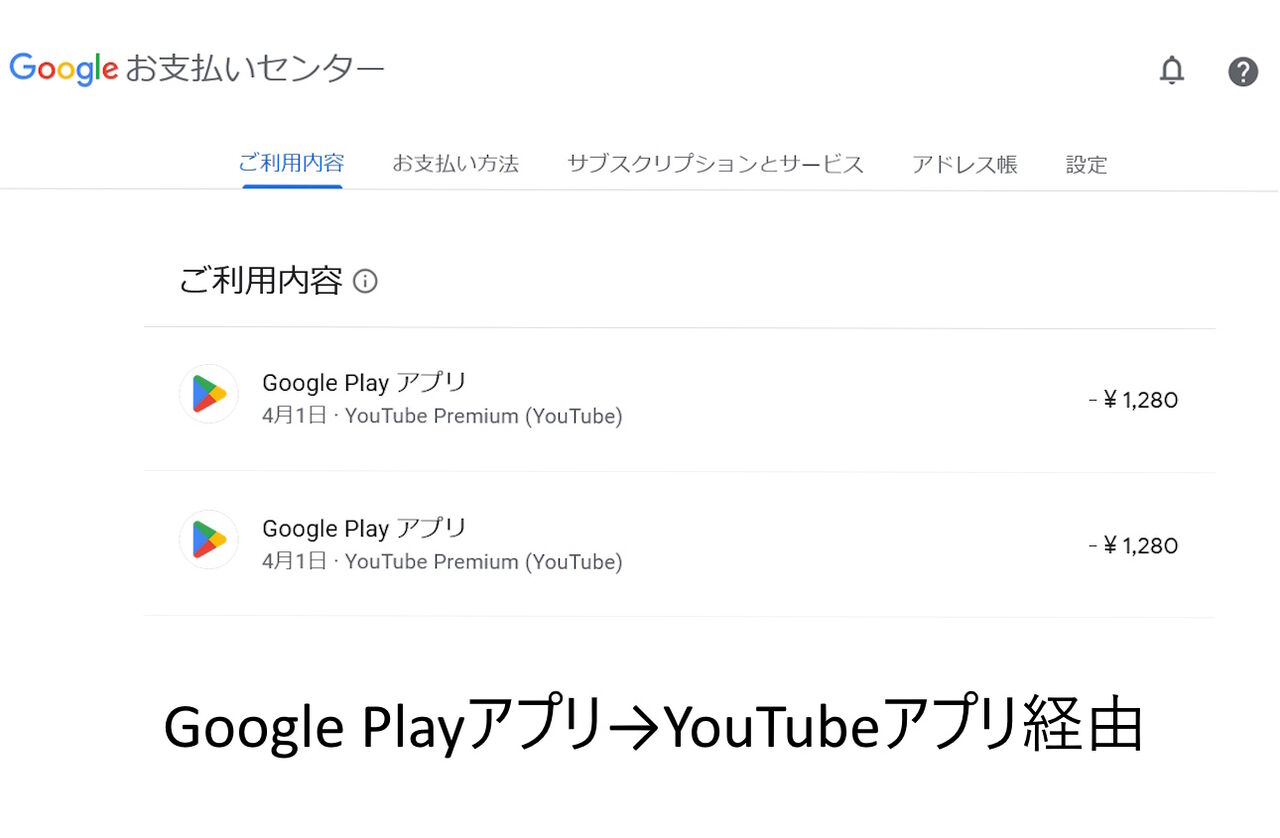Open the 設定 tab
Screen dimensions: 1280x838
coord(1086,164)
